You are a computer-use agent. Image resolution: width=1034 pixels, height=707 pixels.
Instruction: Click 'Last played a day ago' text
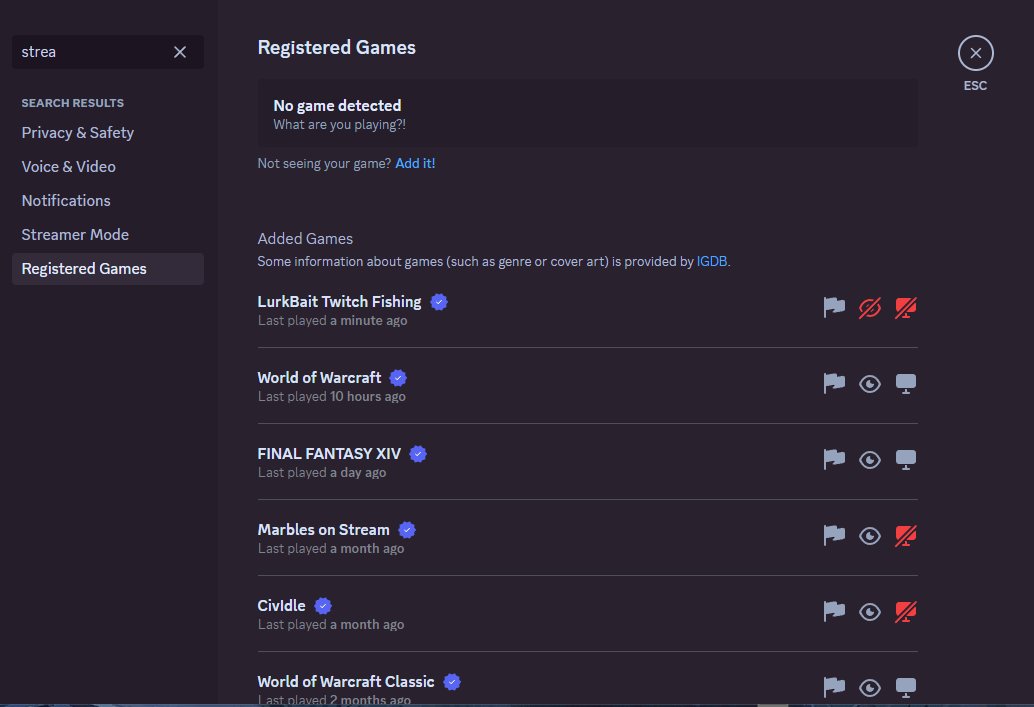tap(322, 472)
